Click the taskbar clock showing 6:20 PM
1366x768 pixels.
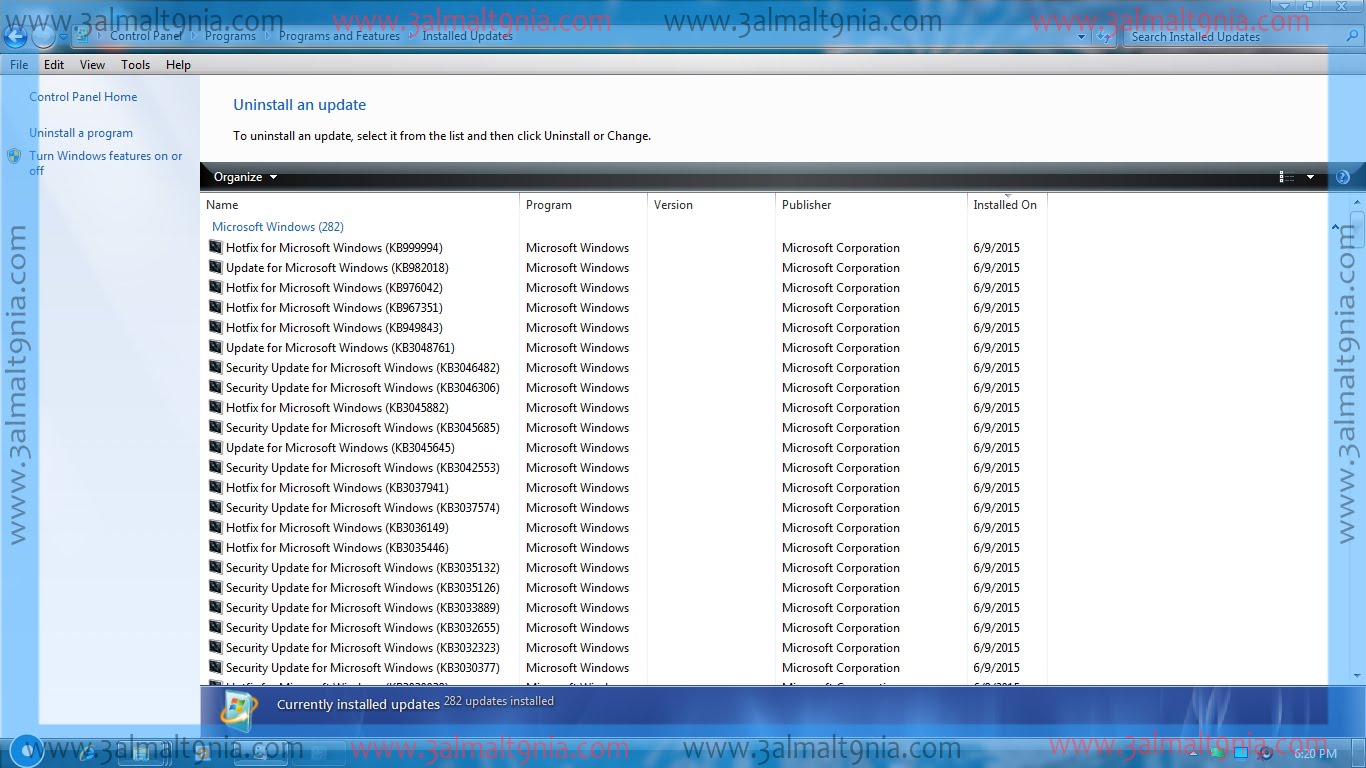pyautogui.click(x=1315, y=753)
